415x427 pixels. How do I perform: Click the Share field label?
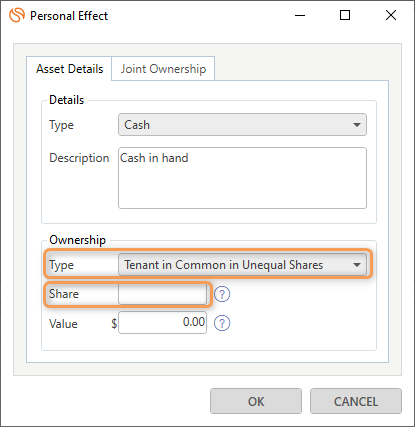coord(64,294)
